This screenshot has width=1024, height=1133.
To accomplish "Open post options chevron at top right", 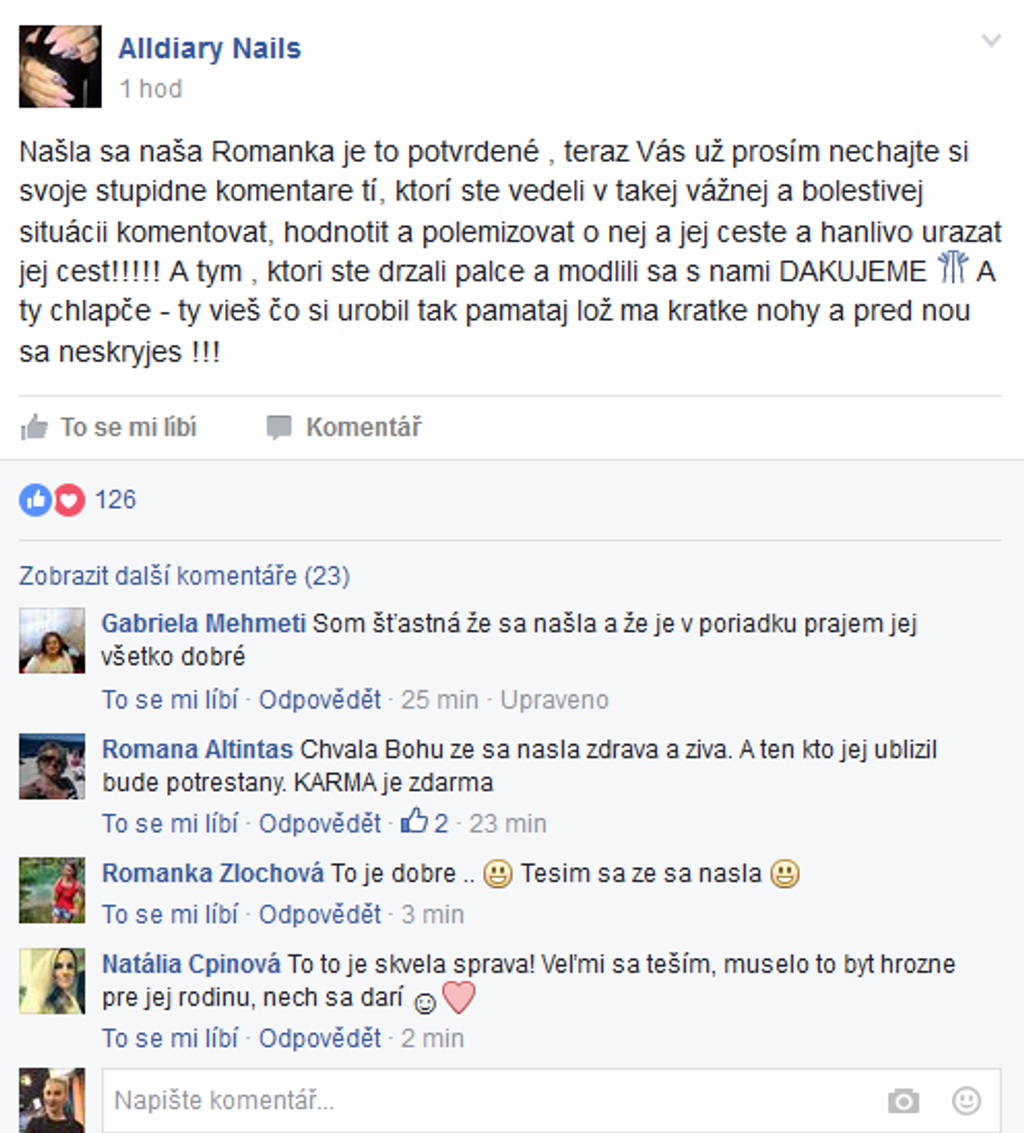I will pos(991,40).
